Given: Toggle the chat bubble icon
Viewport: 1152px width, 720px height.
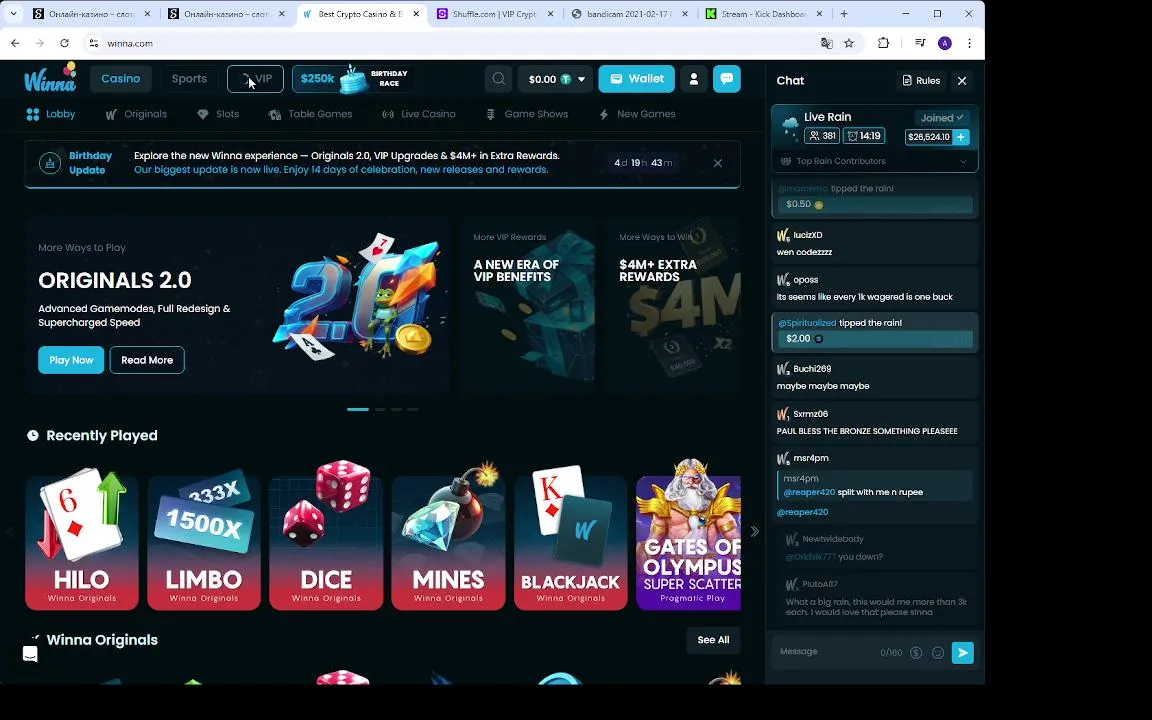Looking at the screenshot, I should [x=727, y=79].
